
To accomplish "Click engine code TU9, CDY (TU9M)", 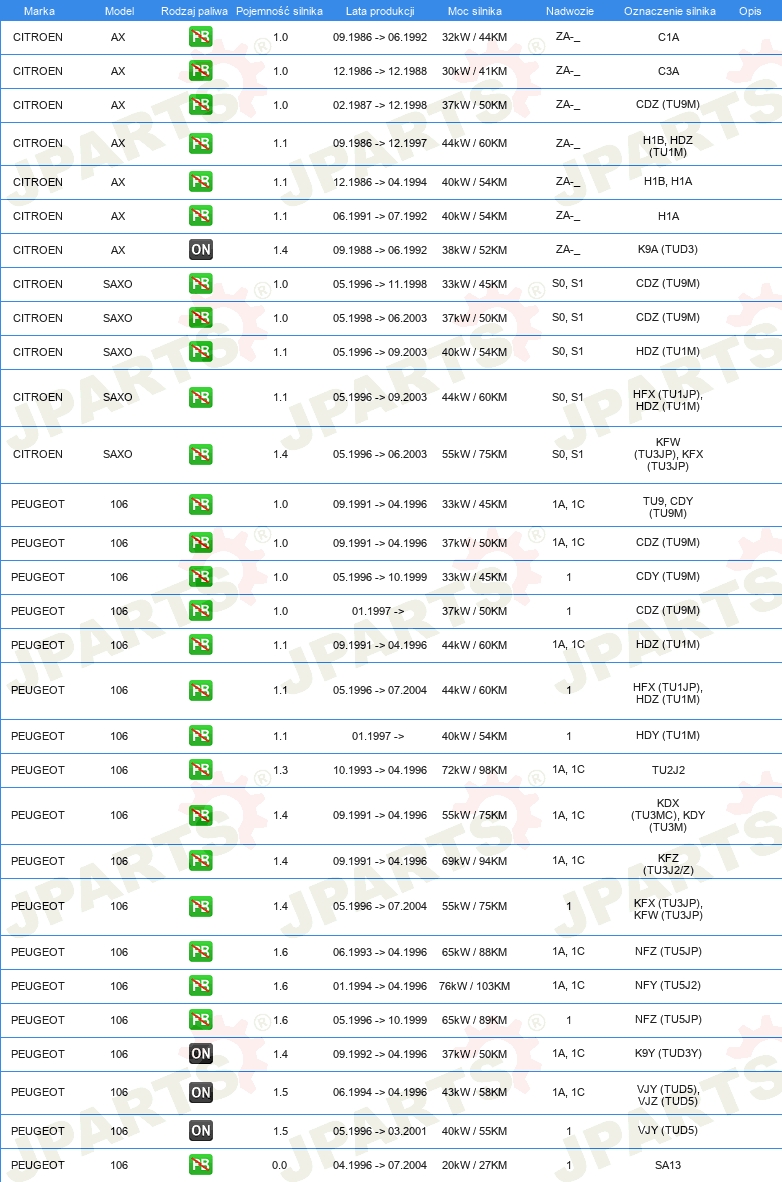I will tap(668, 507).
